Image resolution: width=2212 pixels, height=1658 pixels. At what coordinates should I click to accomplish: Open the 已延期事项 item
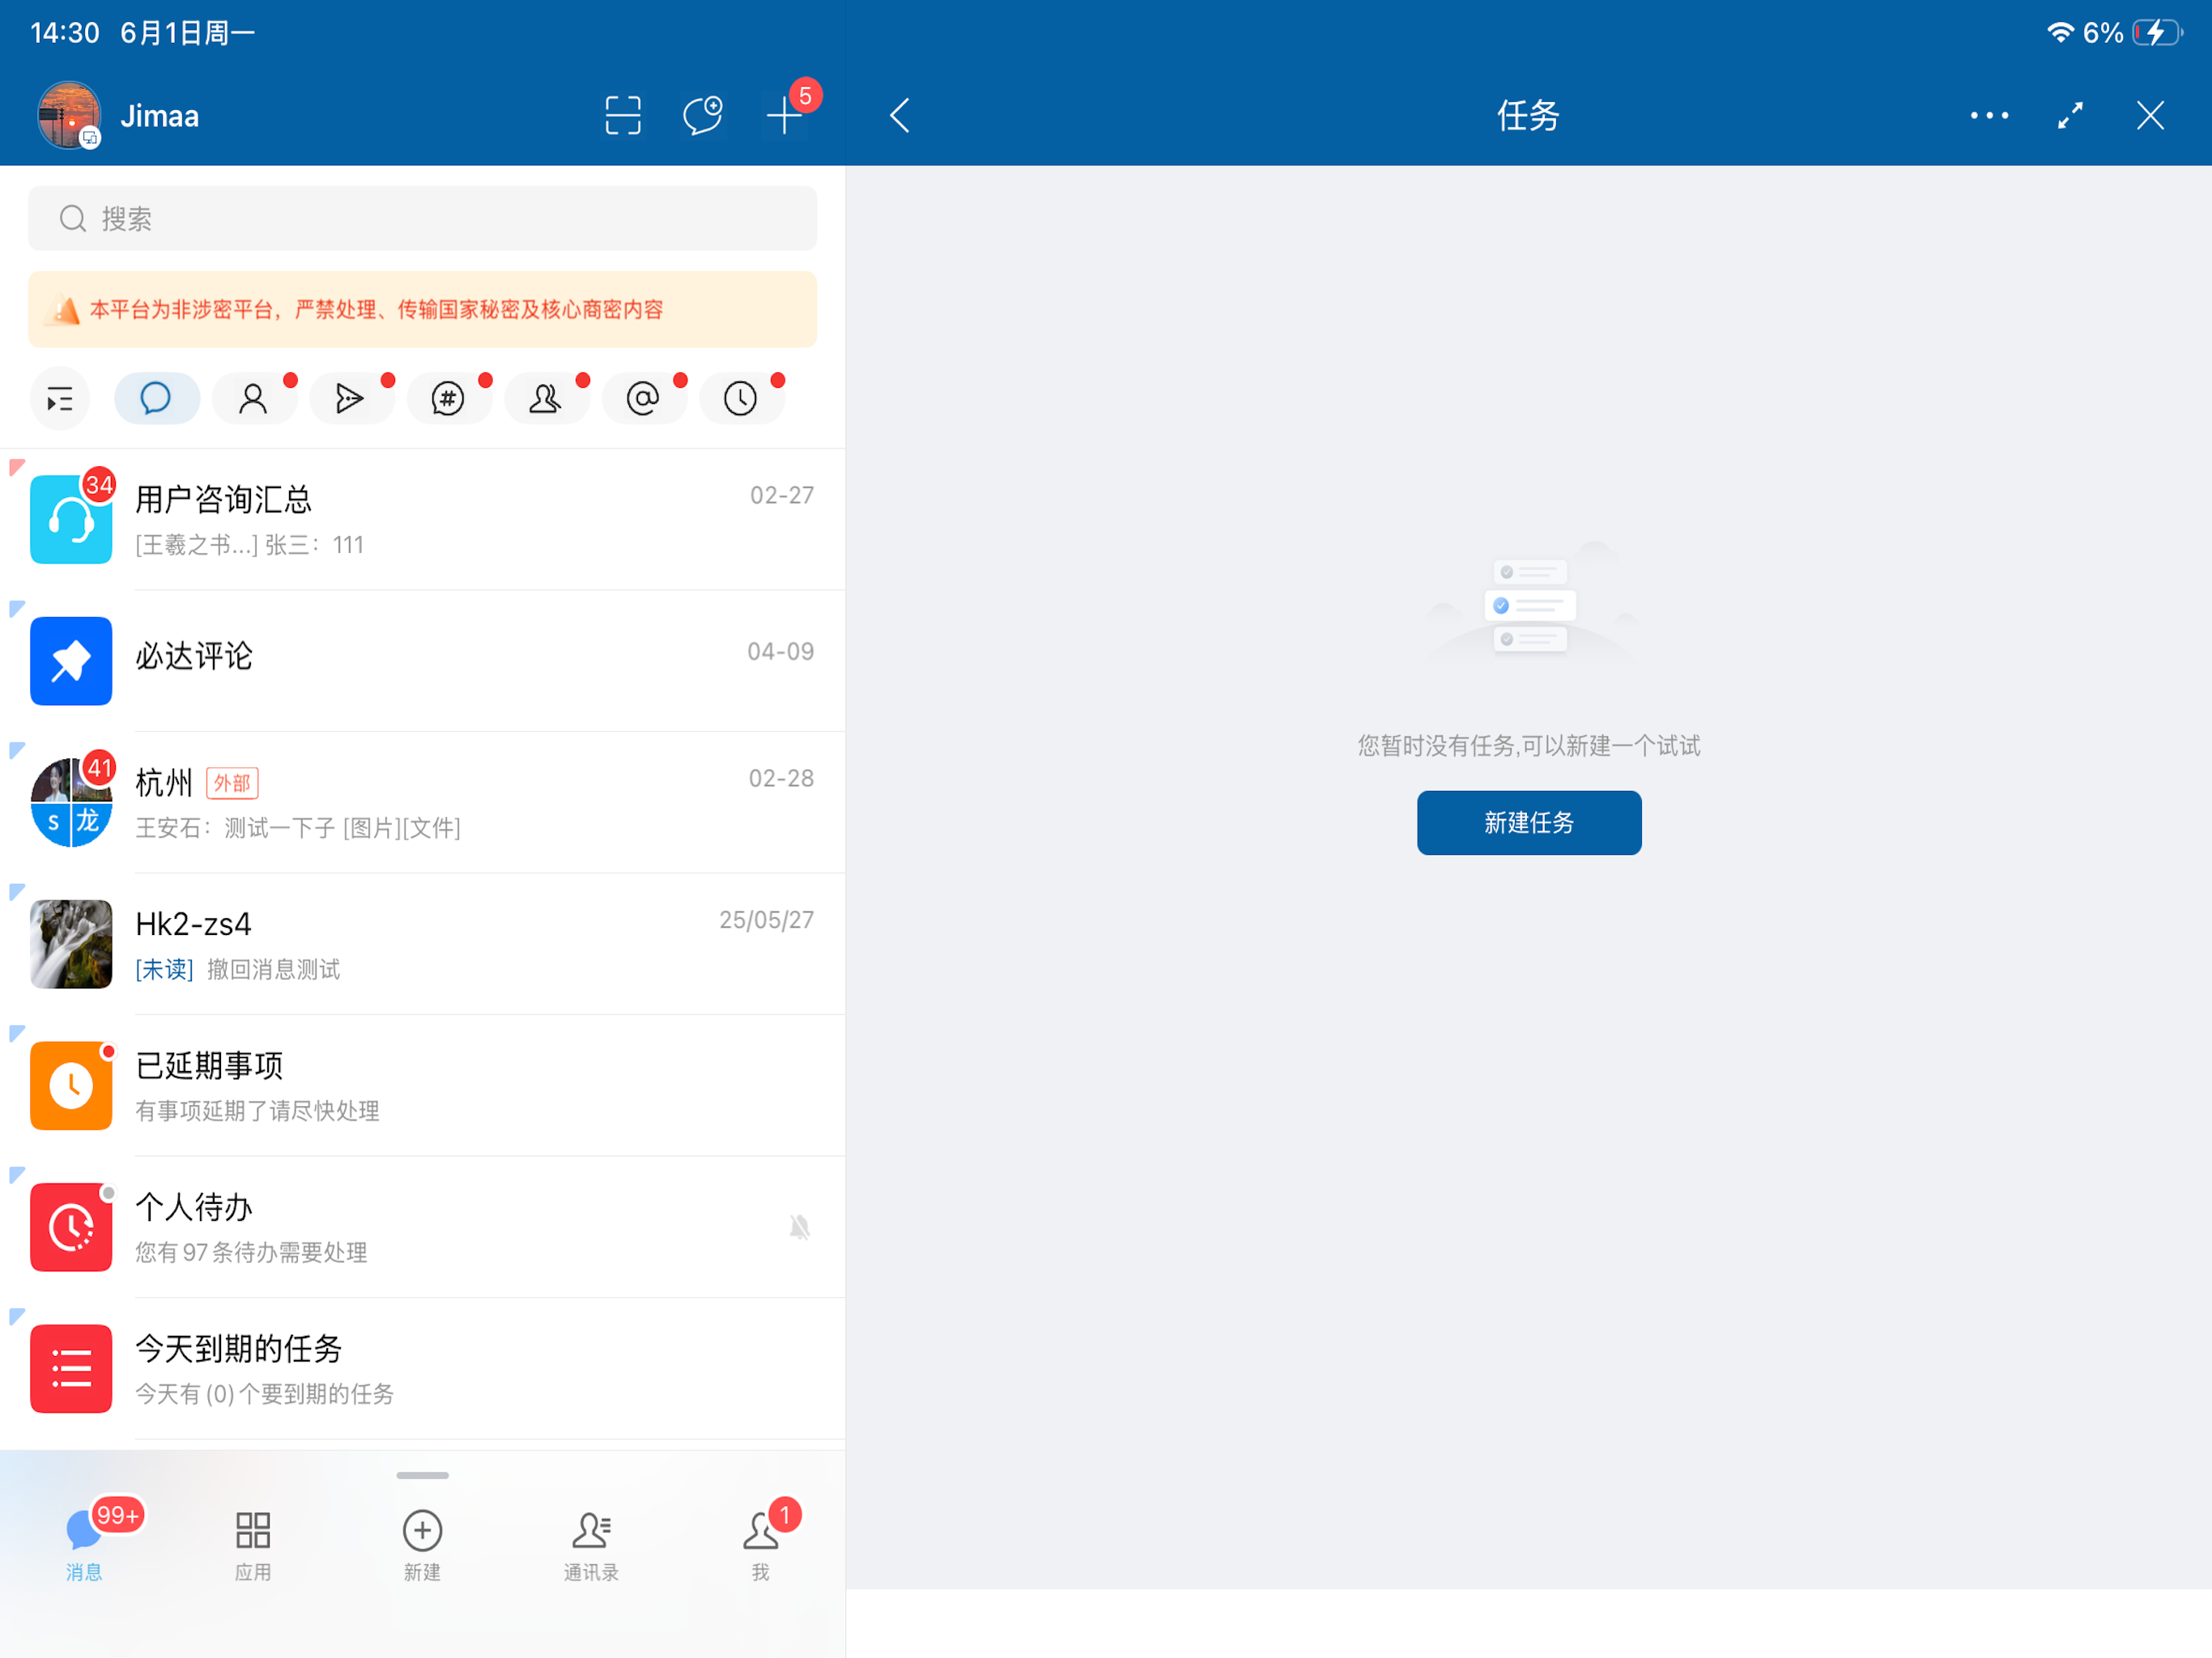(x=423, y=1086)
